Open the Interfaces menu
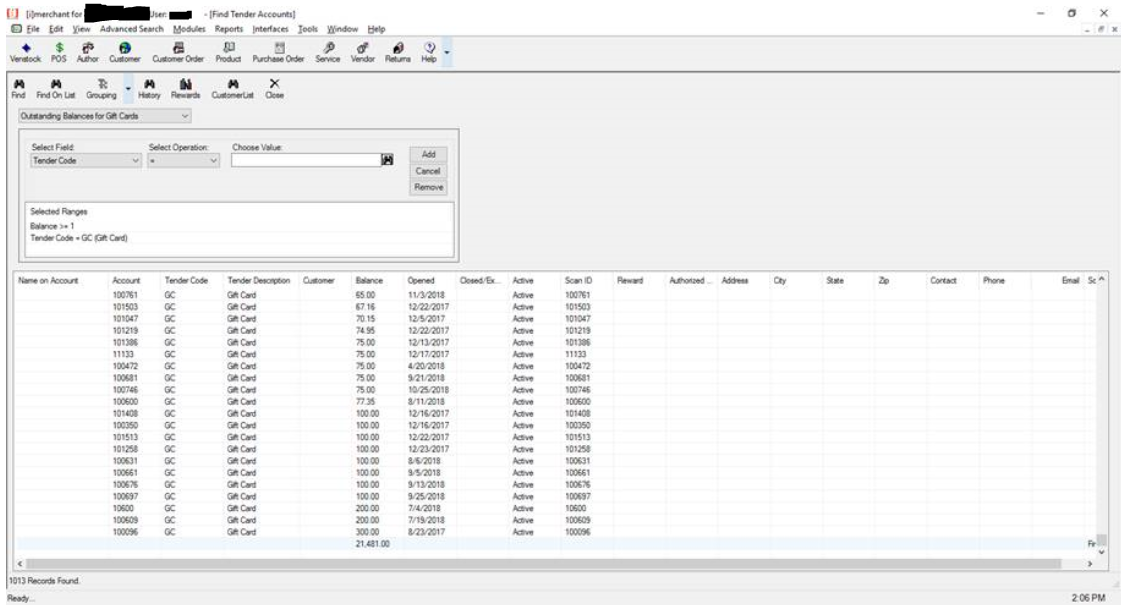Viewport: 1127px width, 610px height. [x=270, y=29]
